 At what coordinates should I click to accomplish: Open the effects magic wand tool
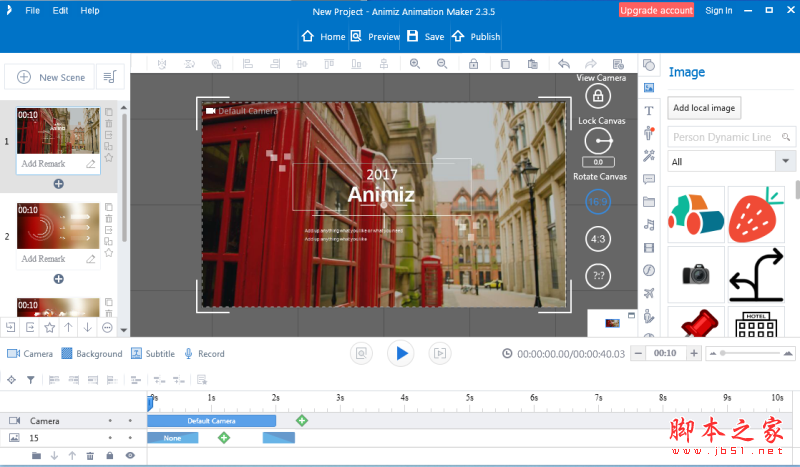(649, 156)
